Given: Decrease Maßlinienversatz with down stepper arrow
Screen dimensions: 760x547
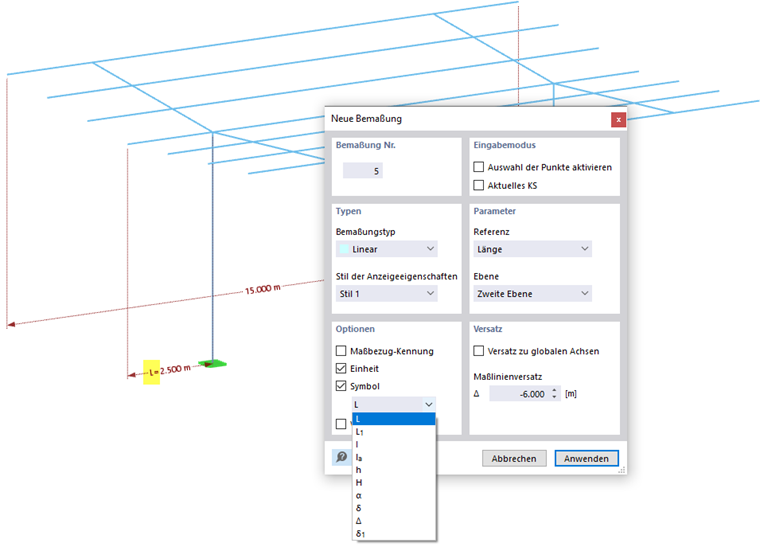Looking at the screenshot, I should (554, 398).
